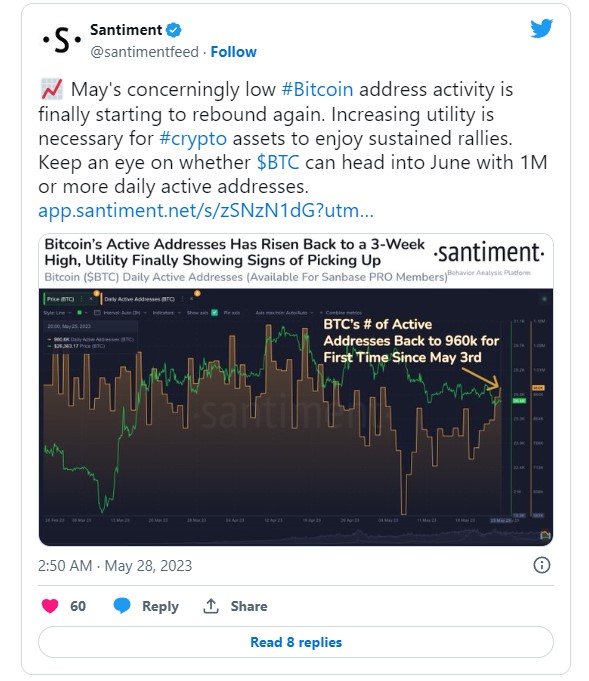The height and width of the screenshot is (681, 589).
Task: Click the Share upload icon
Action: pos(211,605)
